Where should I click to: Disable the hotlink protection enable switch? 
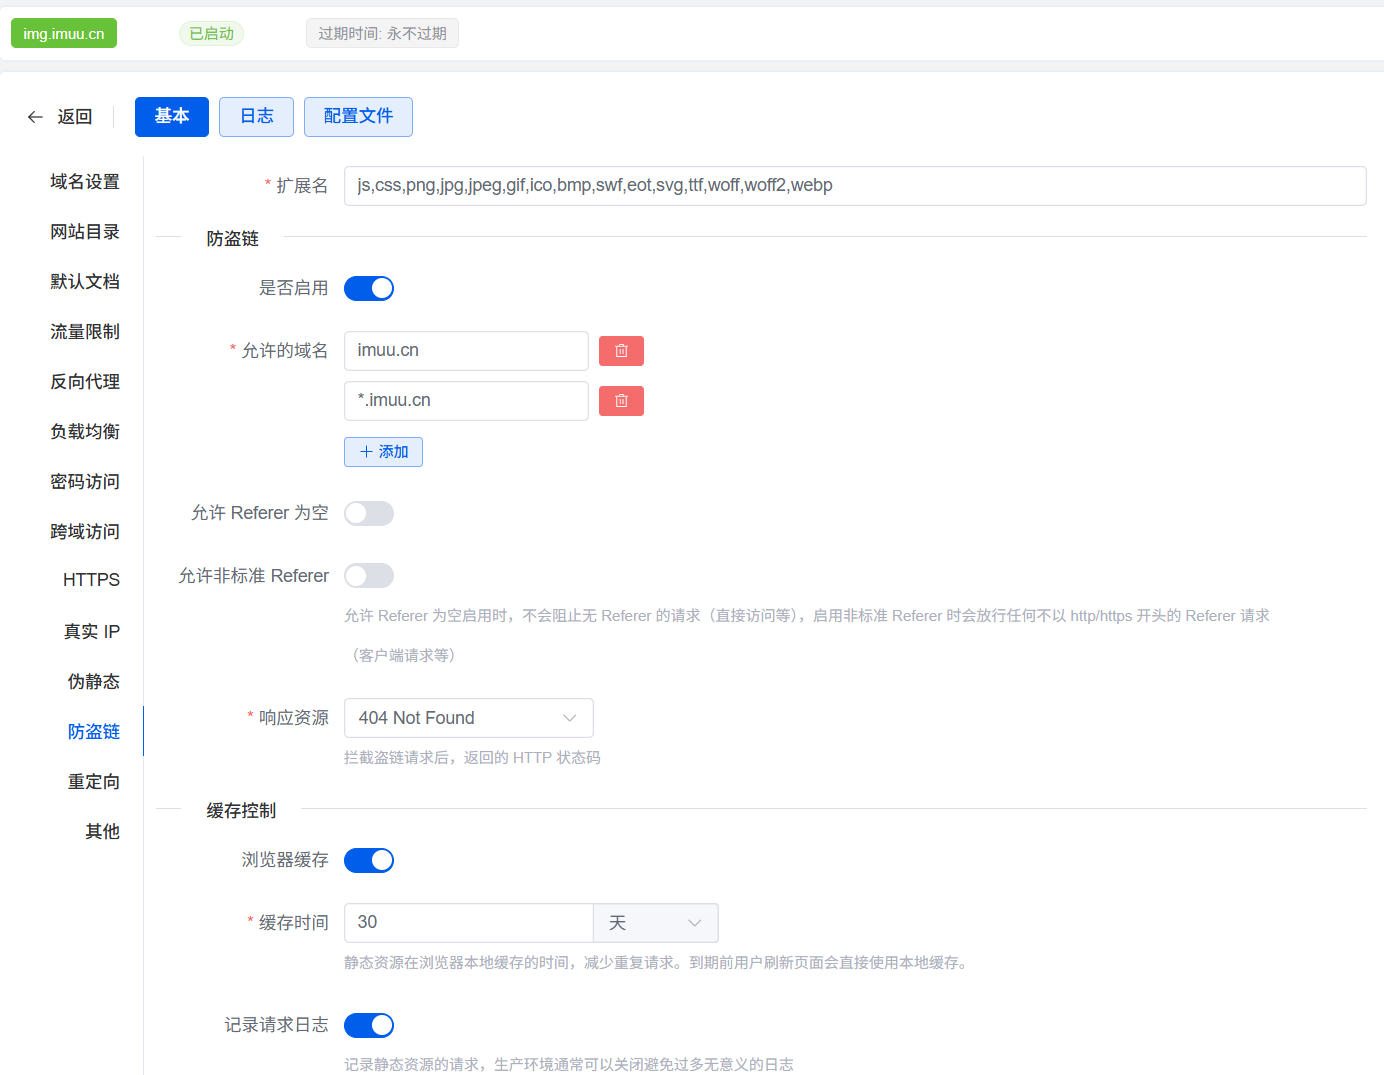click(369, 289)
